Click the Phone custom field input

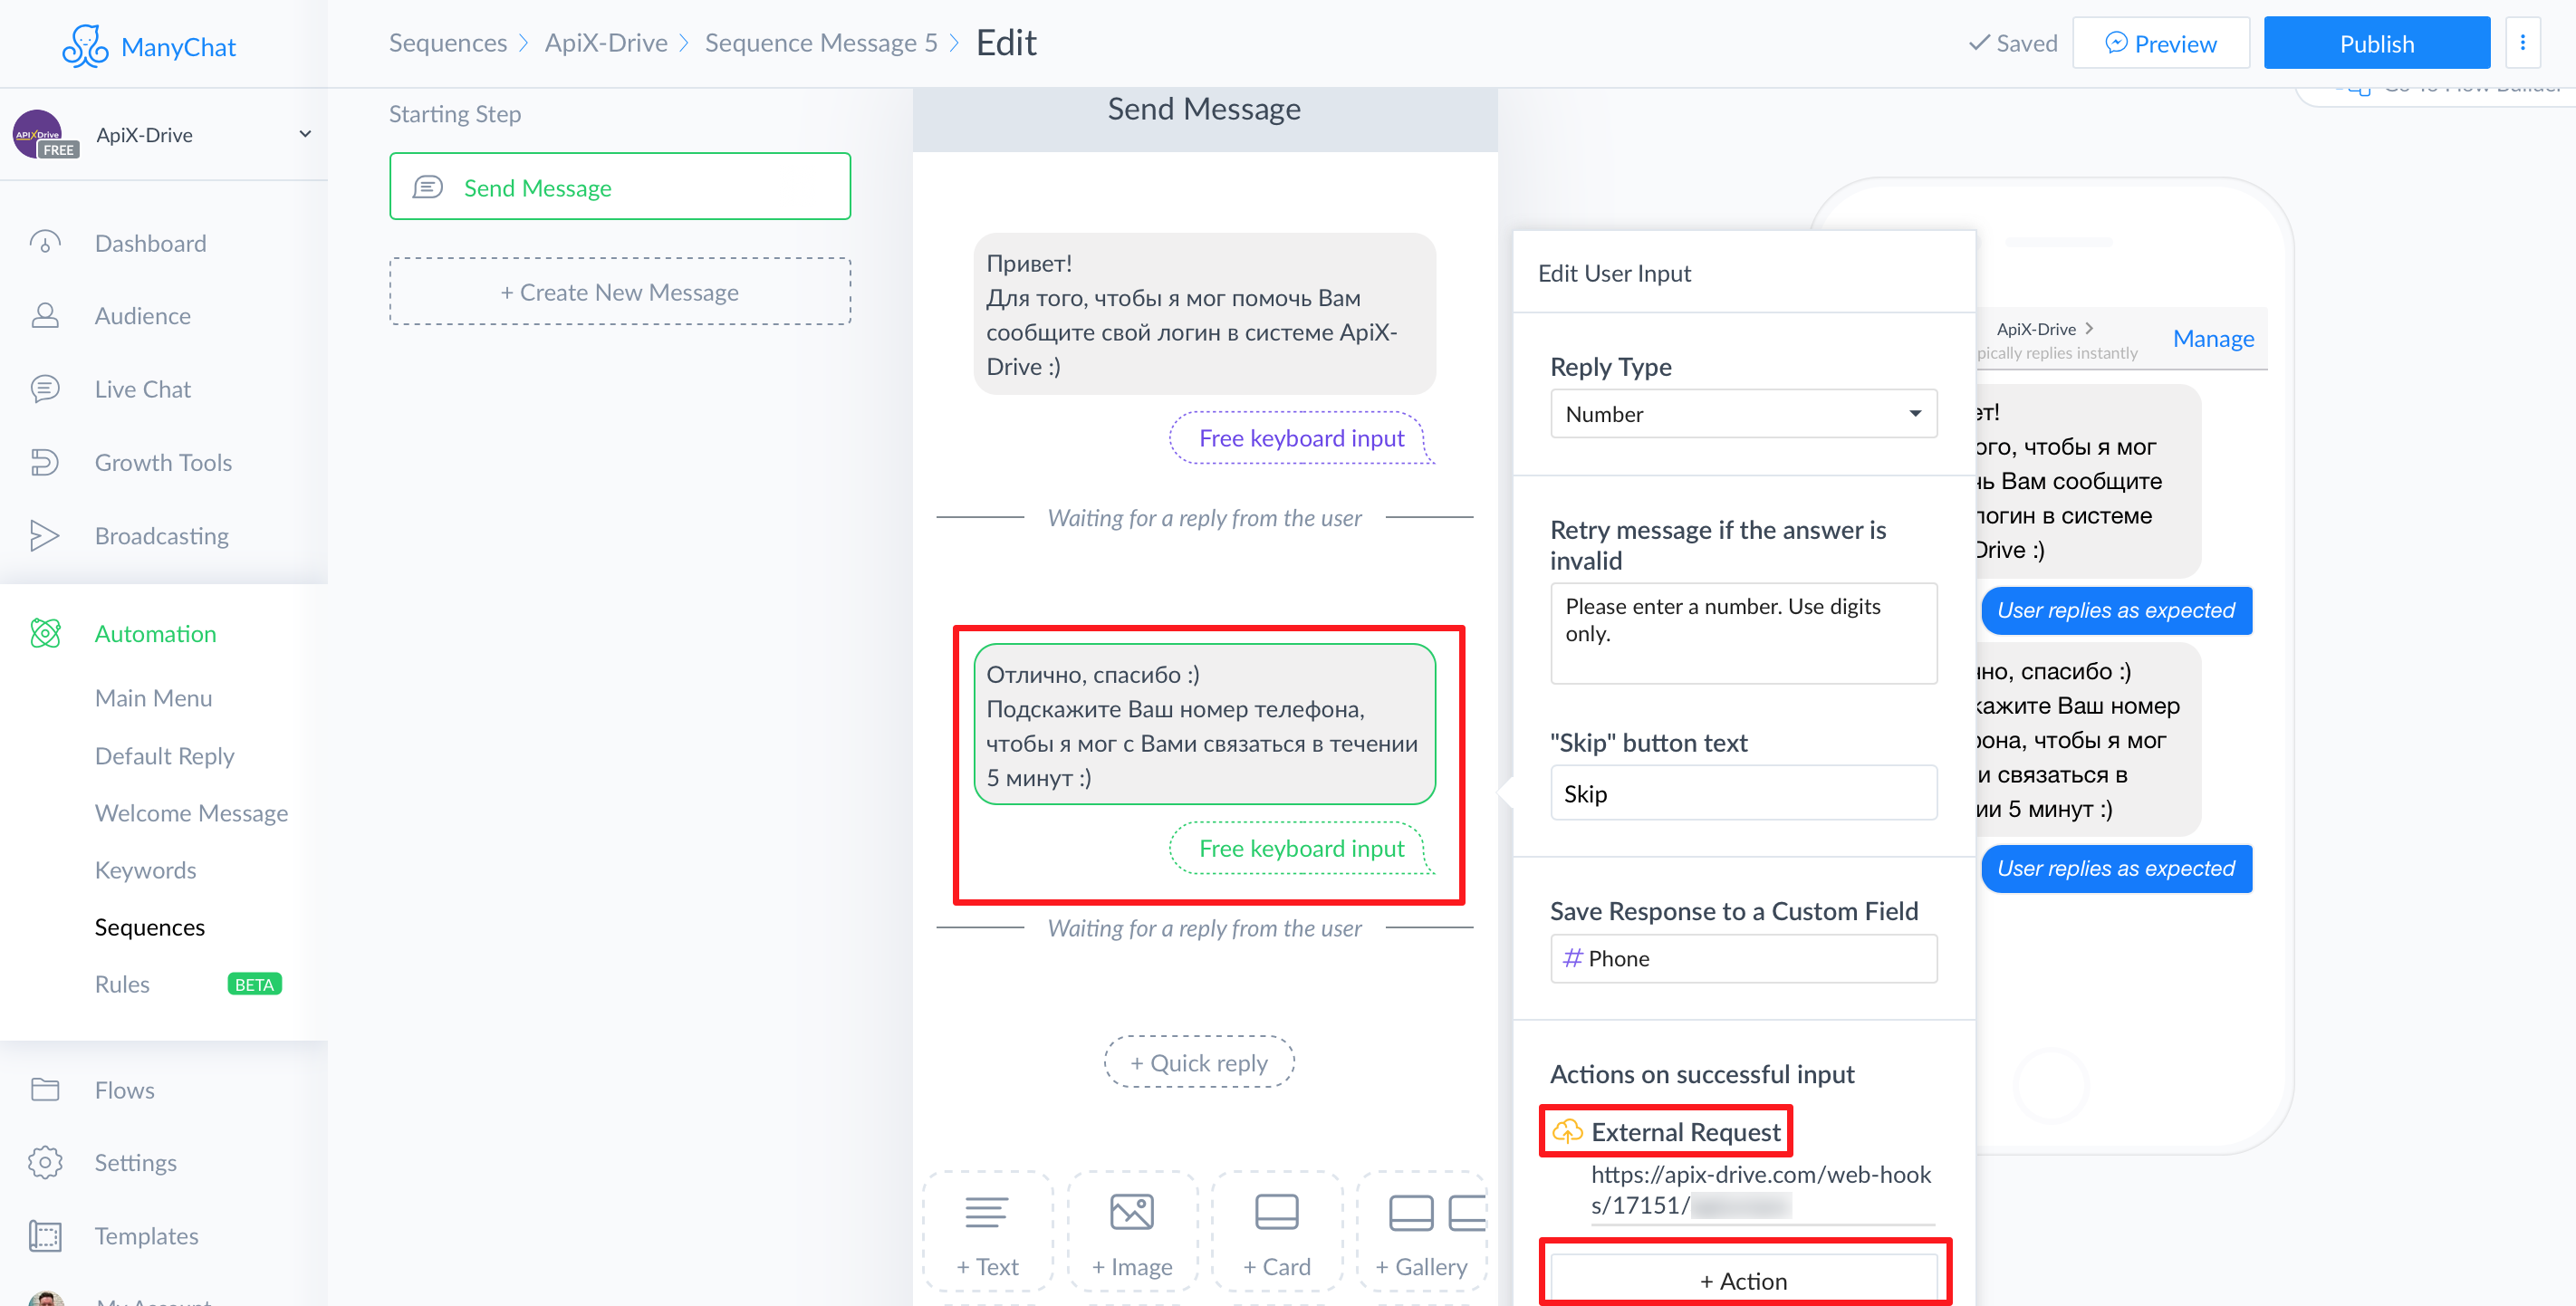1743,958
